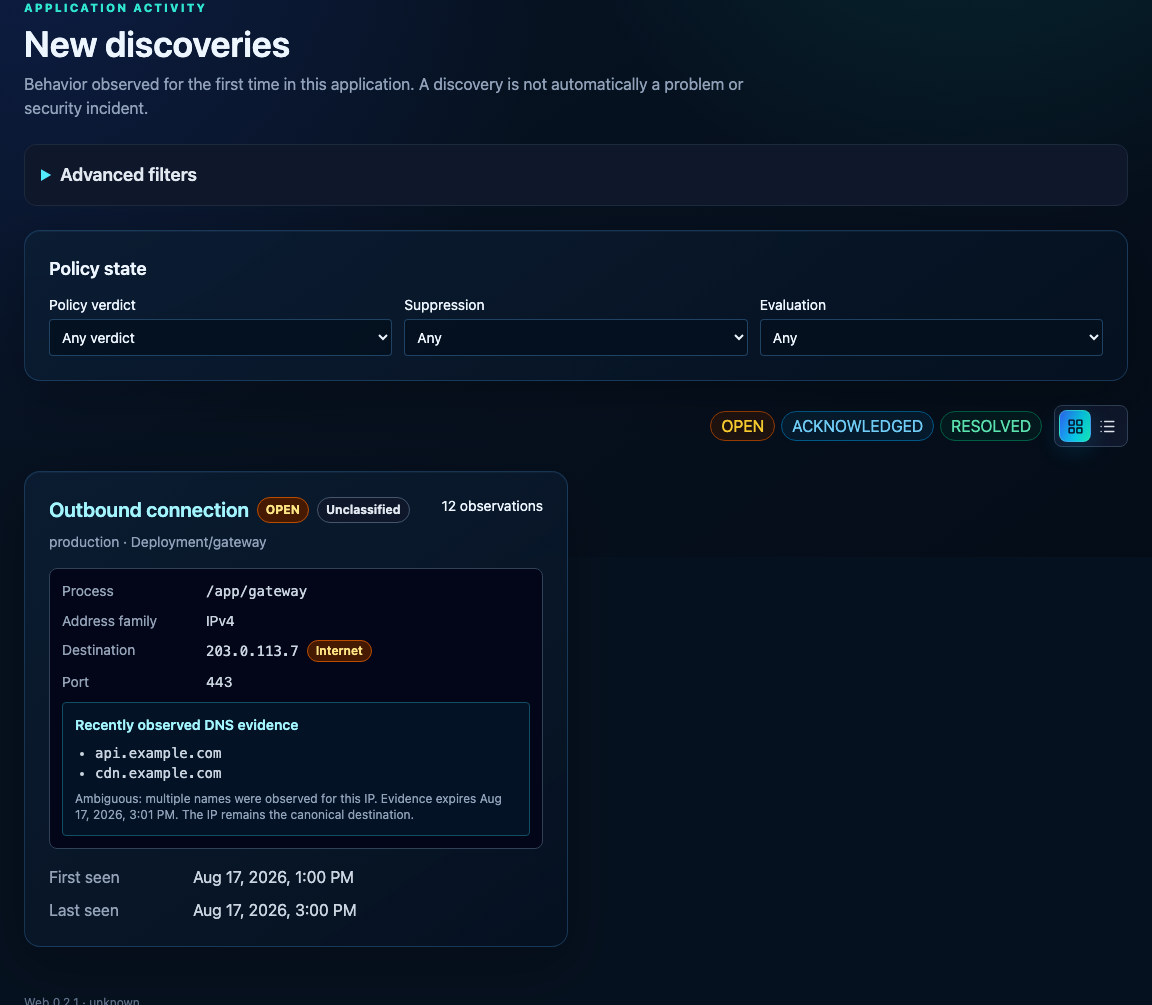The width and height of the screenshot is (1152, 1005).
Task: Switch to grid card view
Action: (x=1075, y=426)
